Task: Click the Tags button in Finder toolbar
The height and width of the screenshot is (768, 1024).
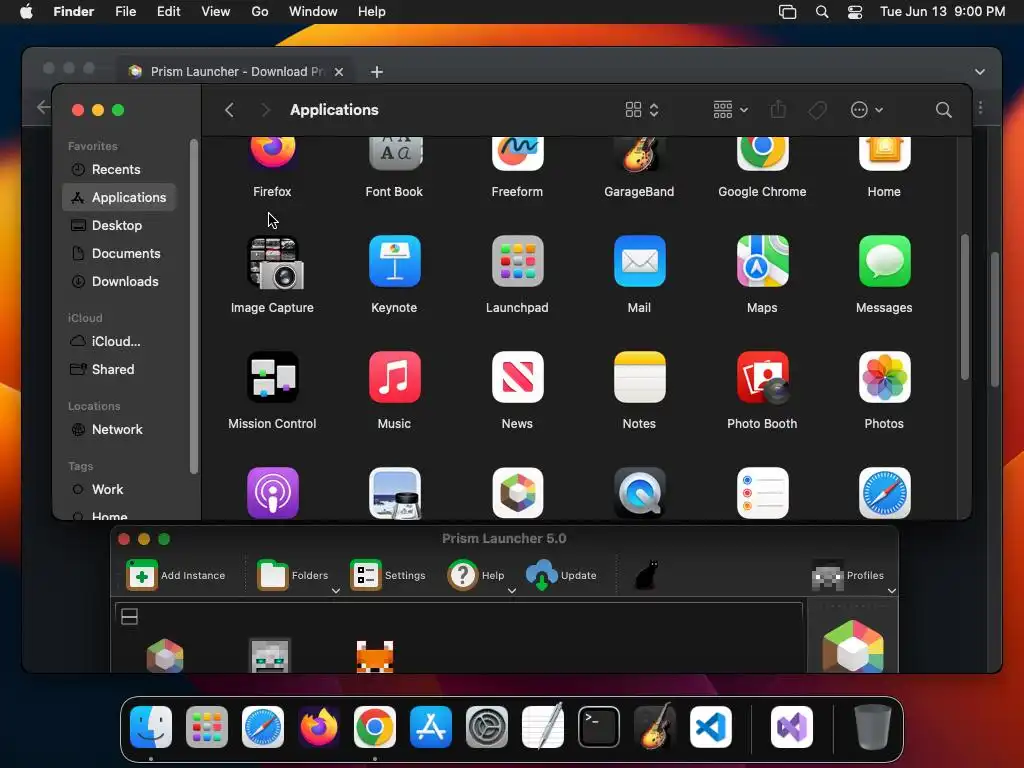Action: (817, 110)
